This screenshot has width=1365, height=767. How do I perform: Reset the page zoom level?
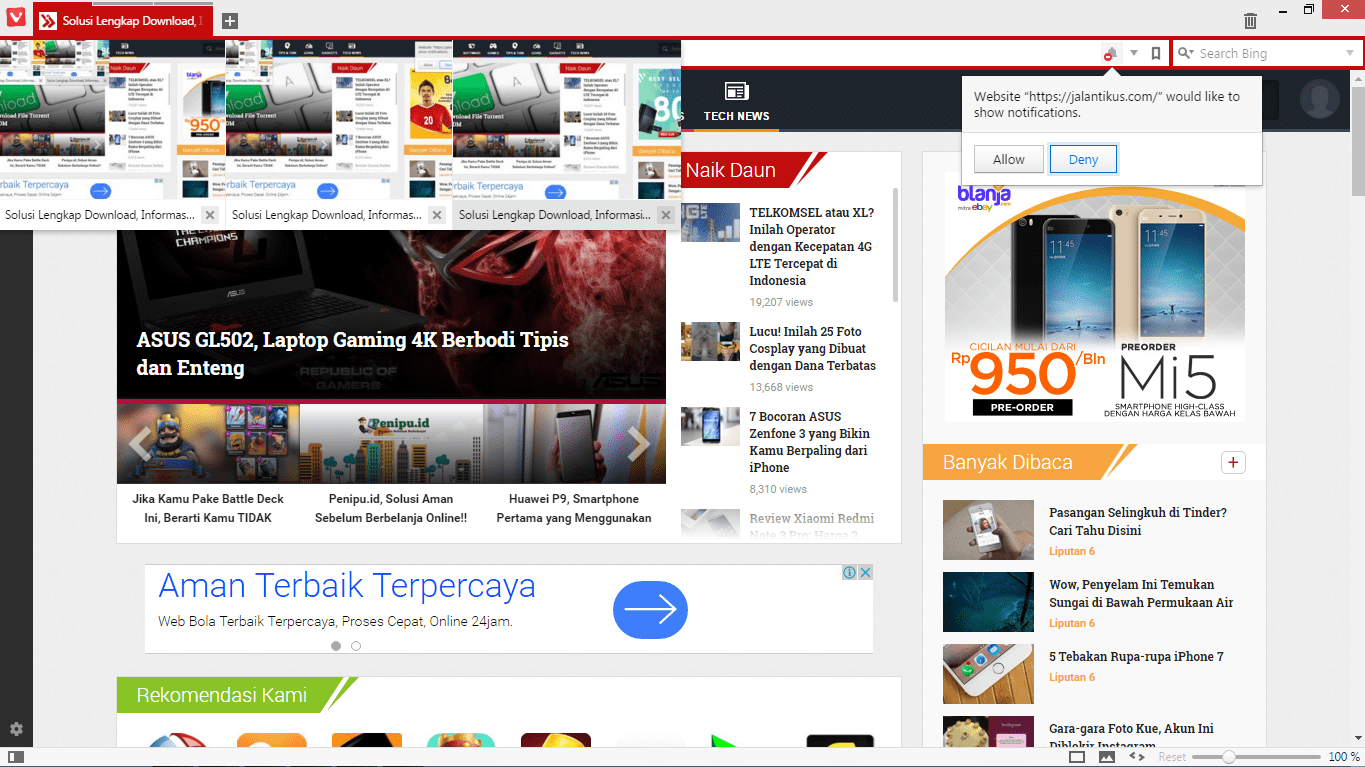pos(1172,757)
